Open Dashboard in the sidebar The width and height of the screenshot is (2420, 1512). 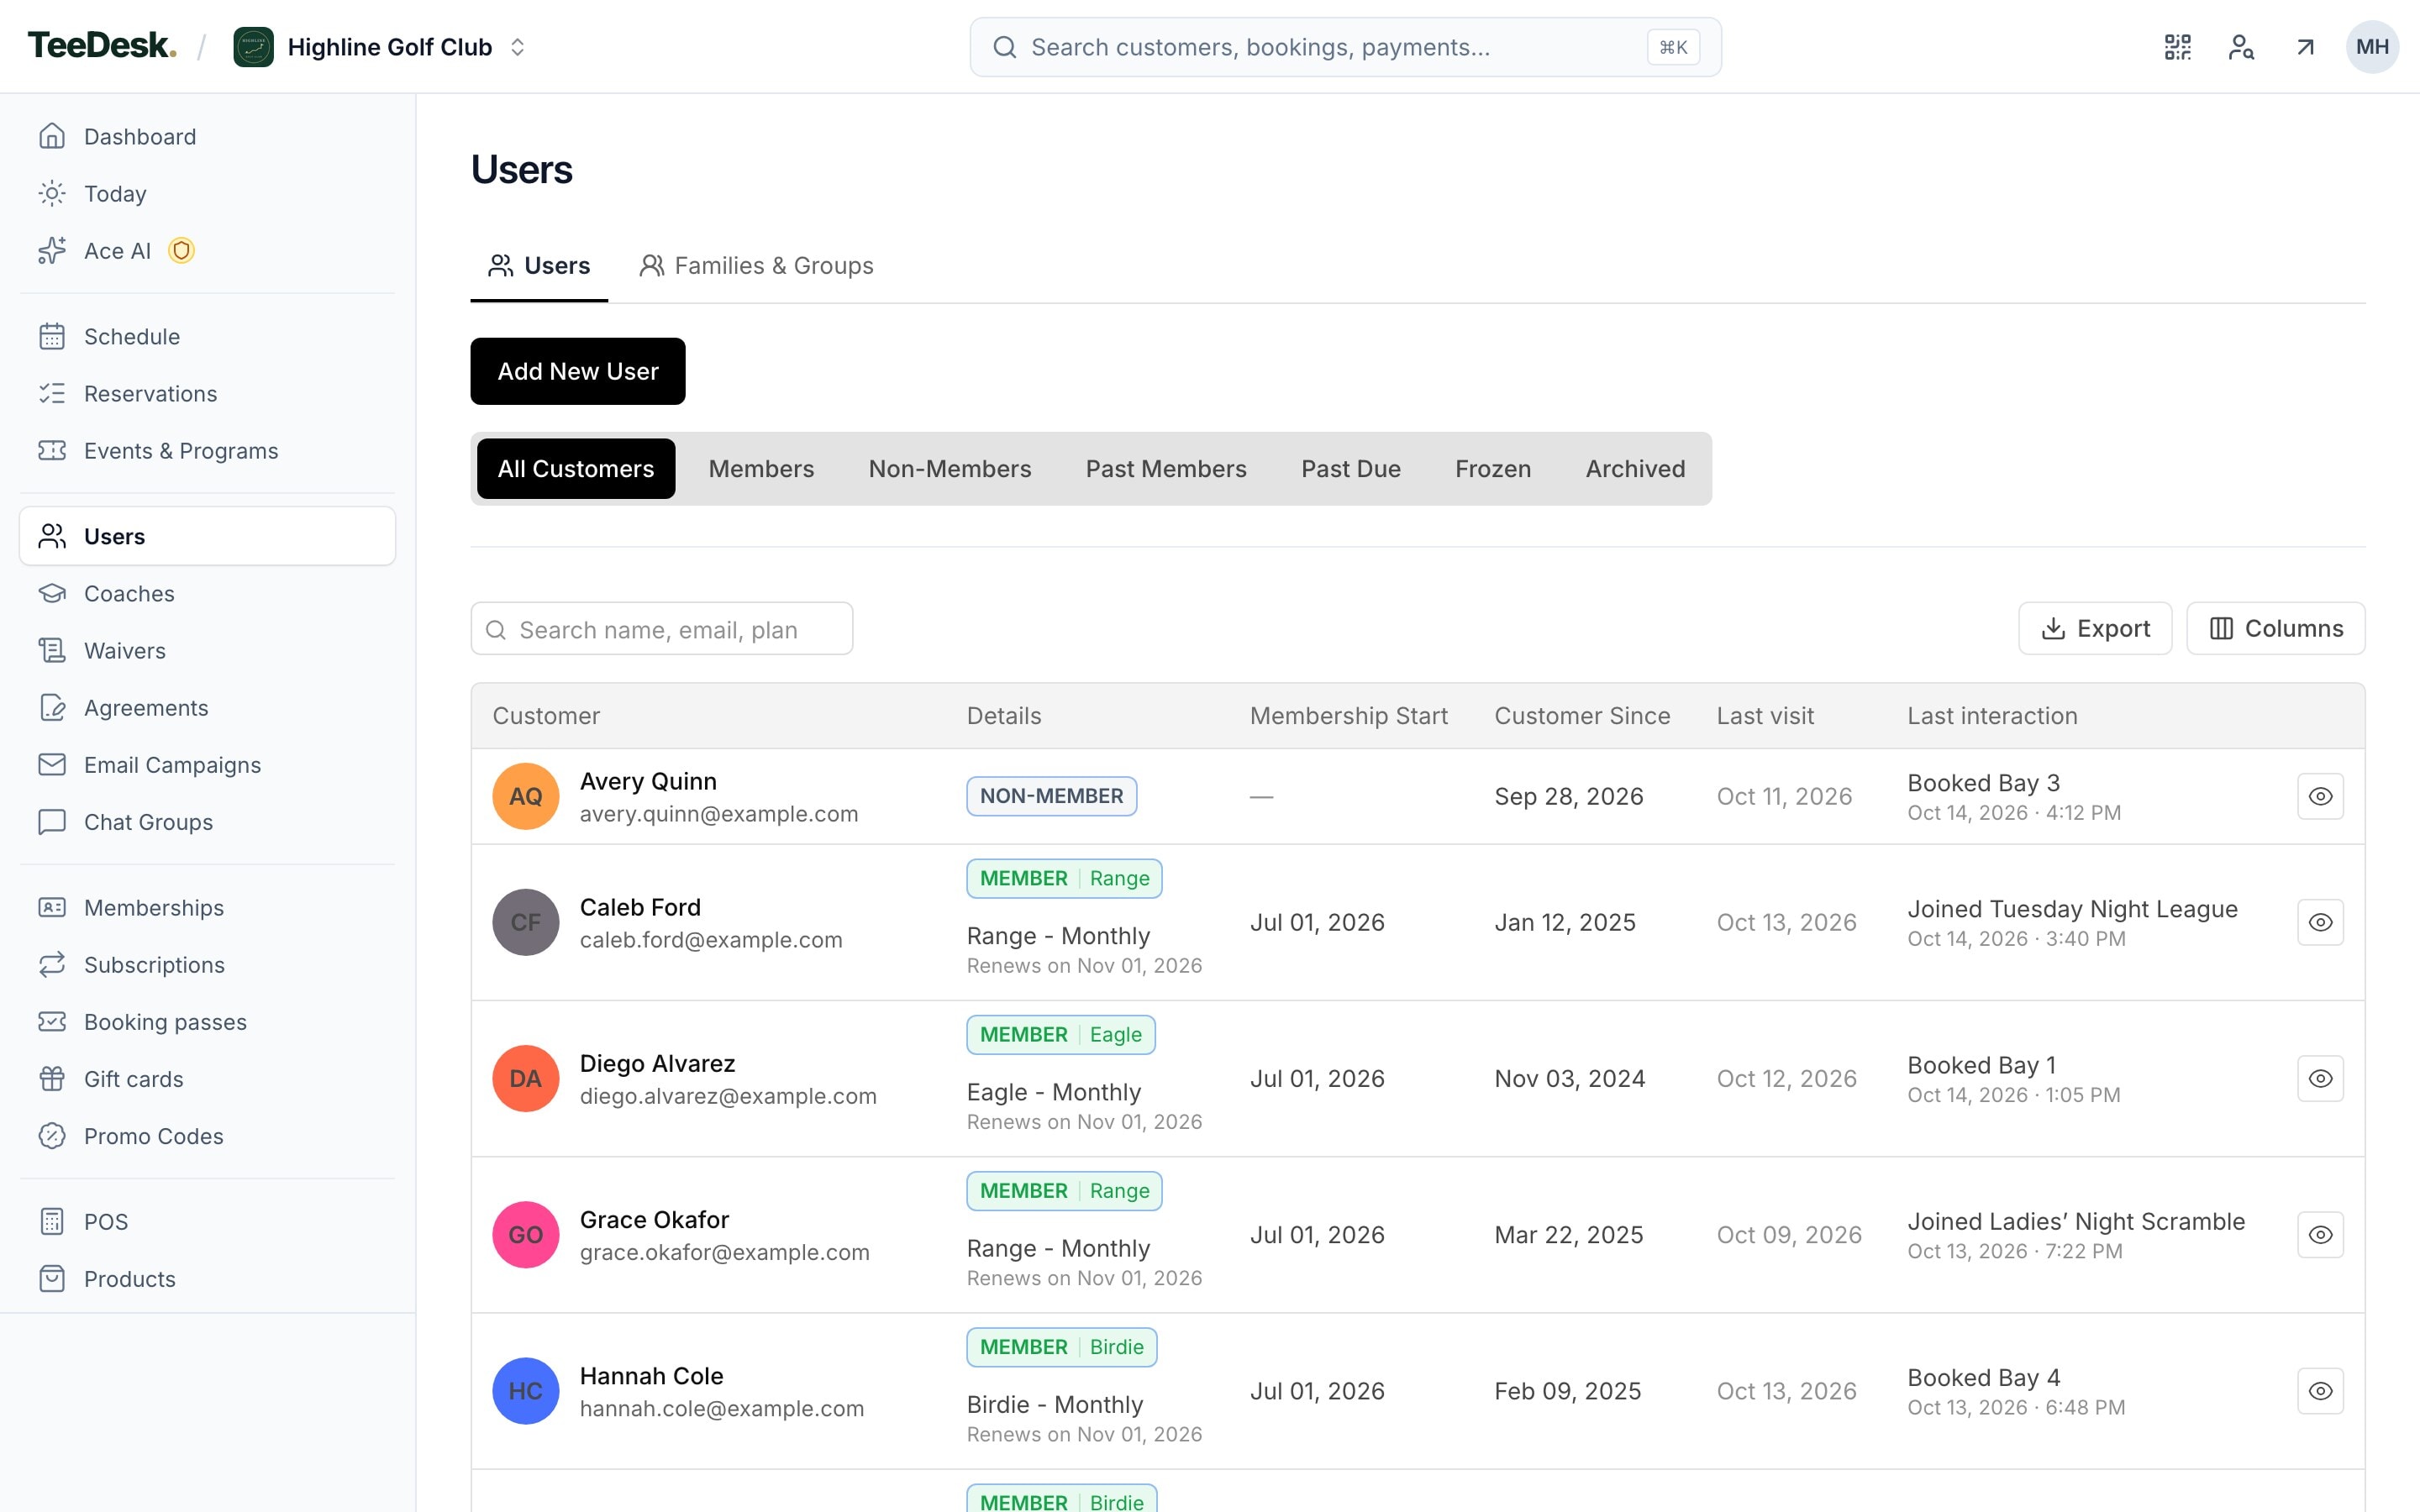click(x=207, y=136)
